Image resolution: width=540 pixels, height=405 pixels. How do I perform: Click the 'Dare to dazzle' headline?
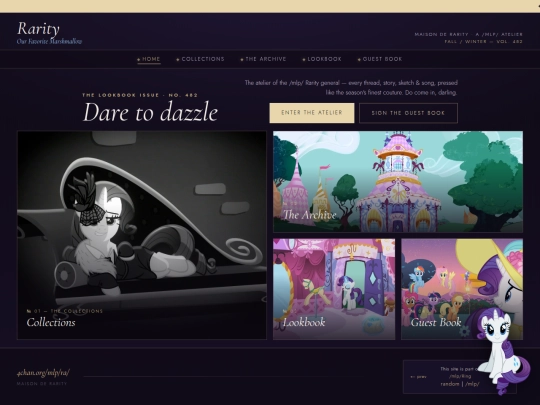pyautogui.click(x=150, y=112)
